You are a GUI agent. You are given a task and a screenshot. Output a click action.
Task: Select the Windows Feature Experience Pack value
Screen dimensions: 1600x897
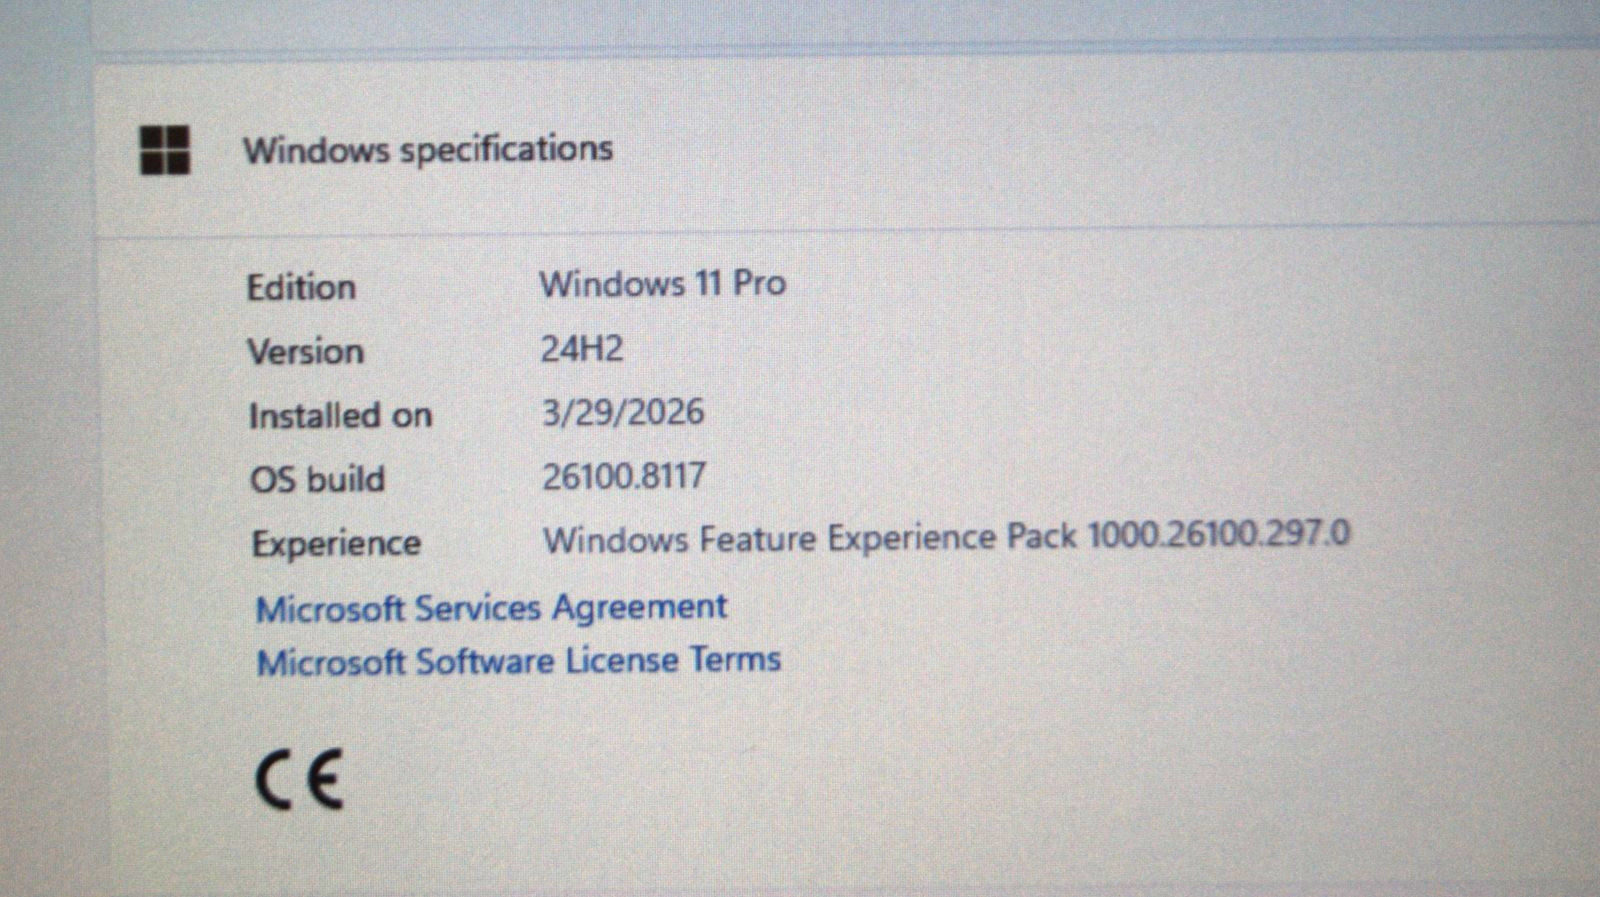pyautogui.click(x=946, y=537)
